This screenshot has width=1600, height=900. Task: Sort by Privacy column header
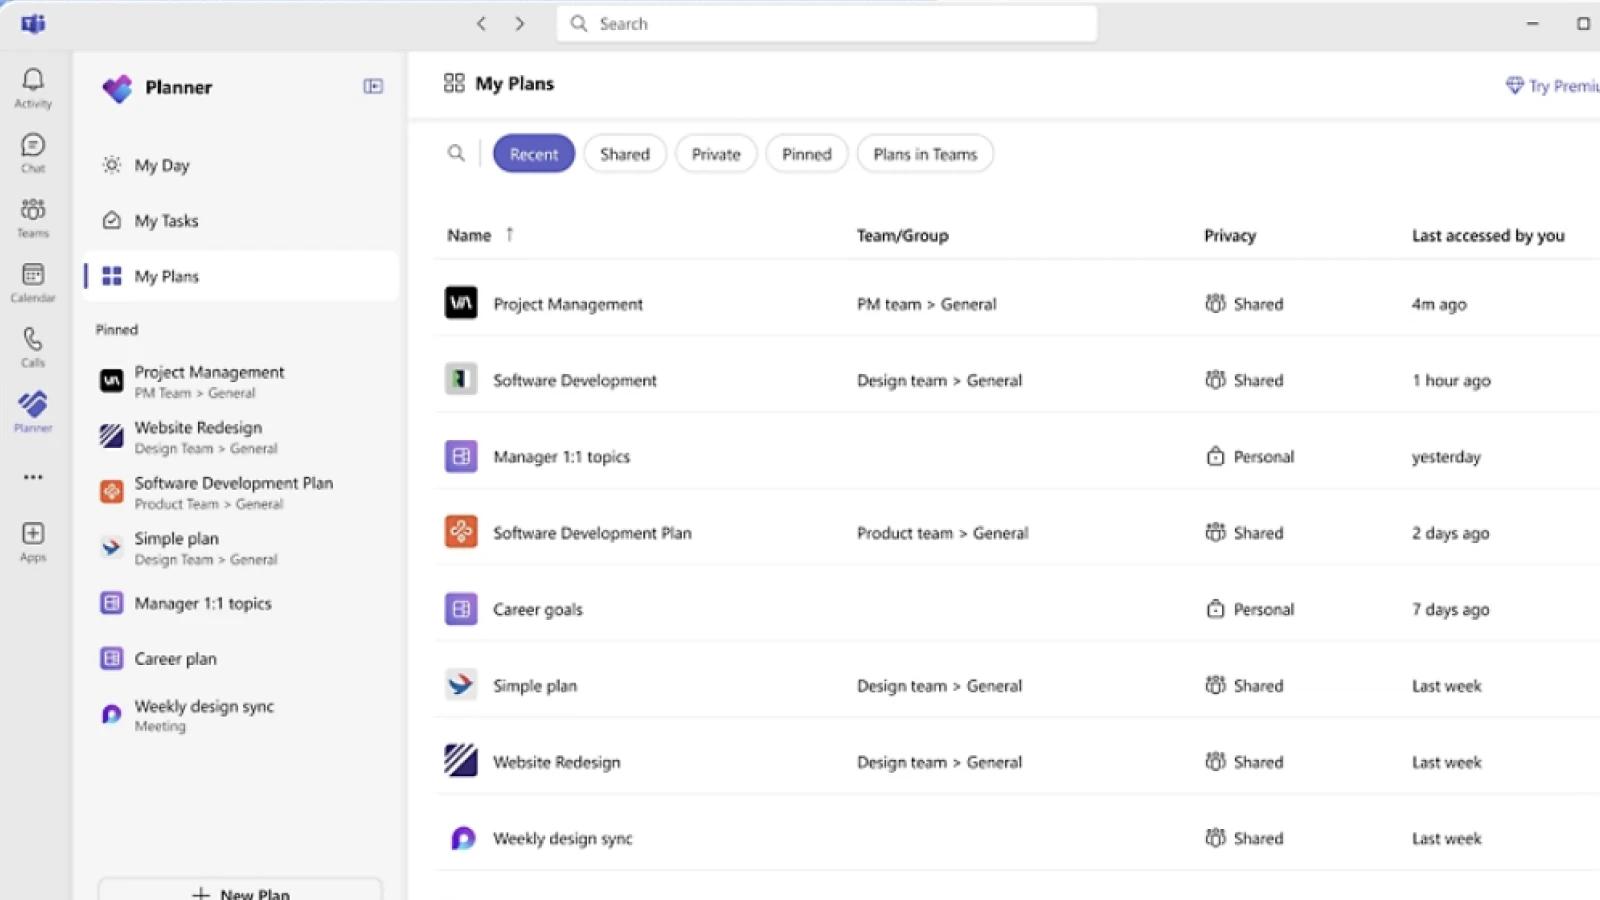click(1230, 235)
